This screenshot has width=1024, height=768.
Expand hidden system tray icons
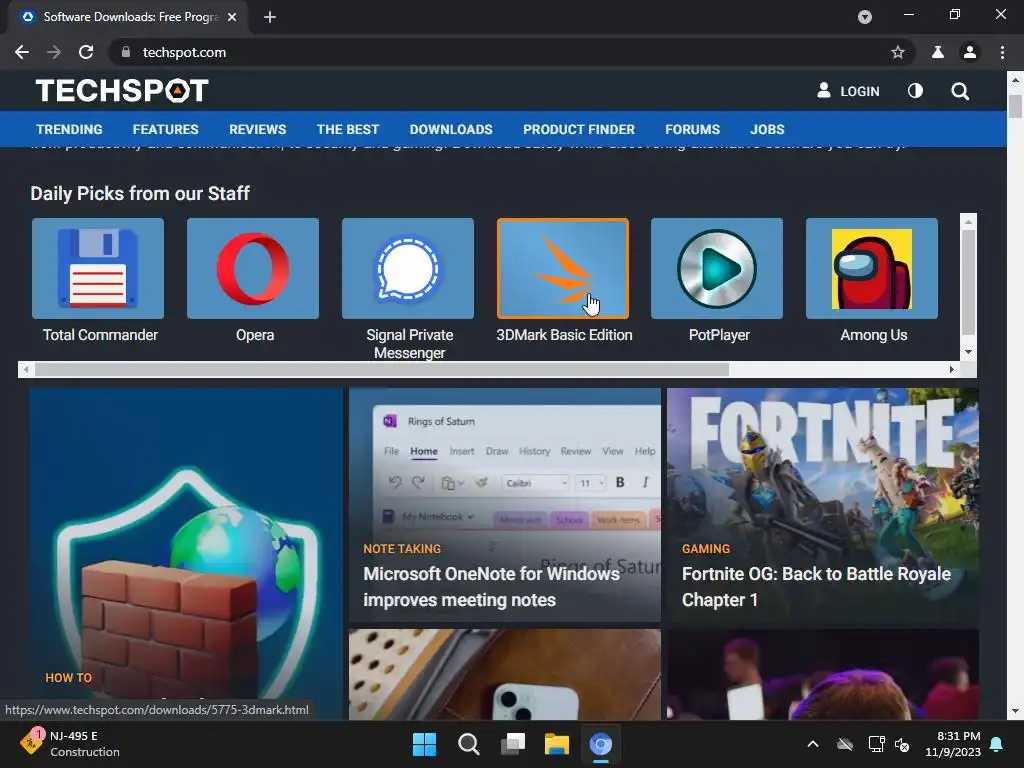tap(812, 744)
